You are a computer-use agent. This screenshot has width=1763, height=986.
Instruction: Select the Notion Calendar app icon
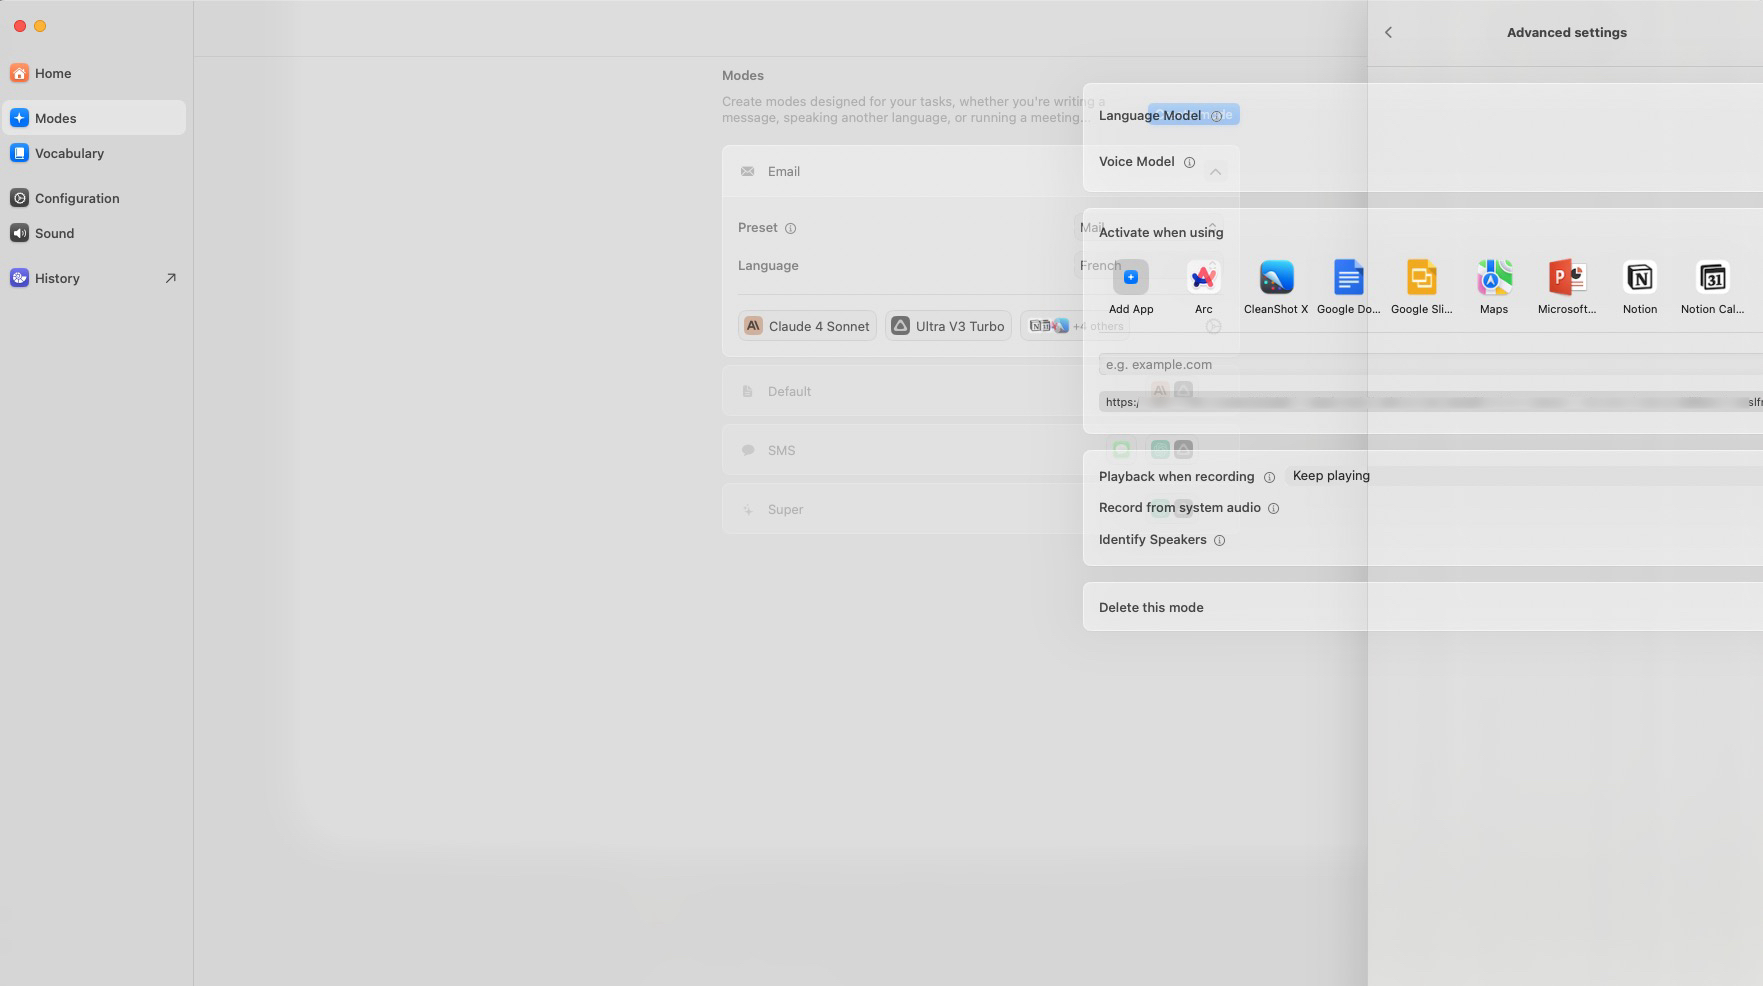1713,277
